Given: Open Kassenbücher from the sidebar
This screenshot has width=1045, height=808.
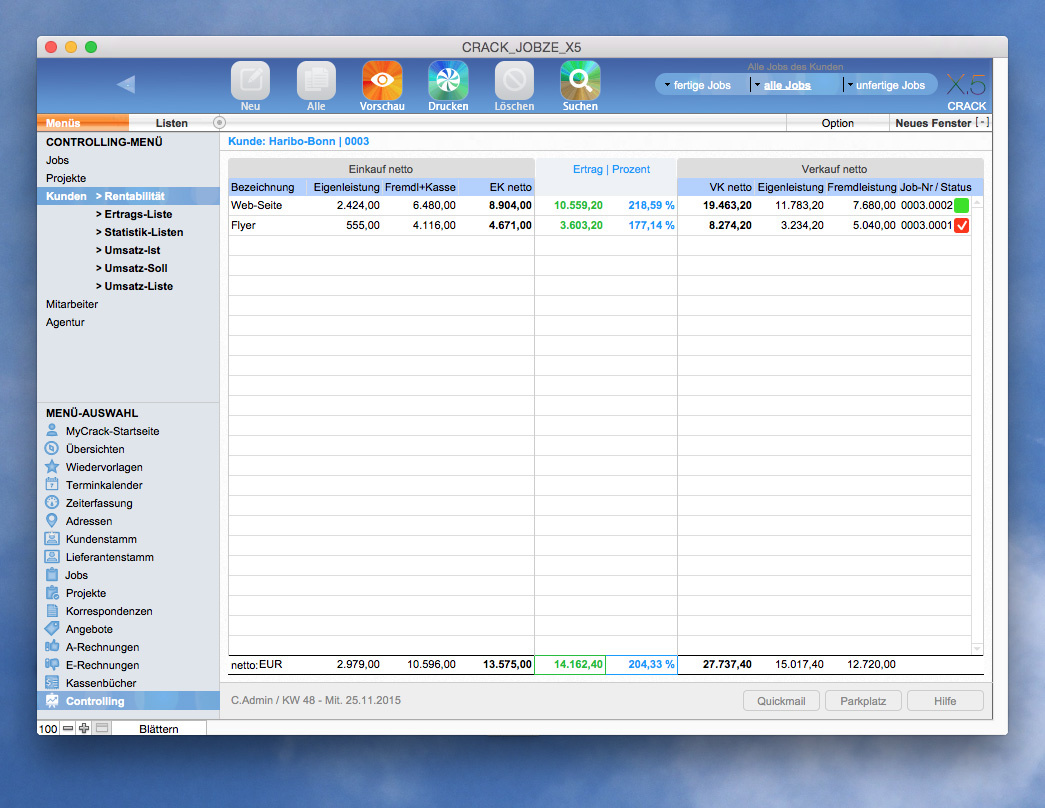Looking at the screenshot, I should (x=101, y=683).
